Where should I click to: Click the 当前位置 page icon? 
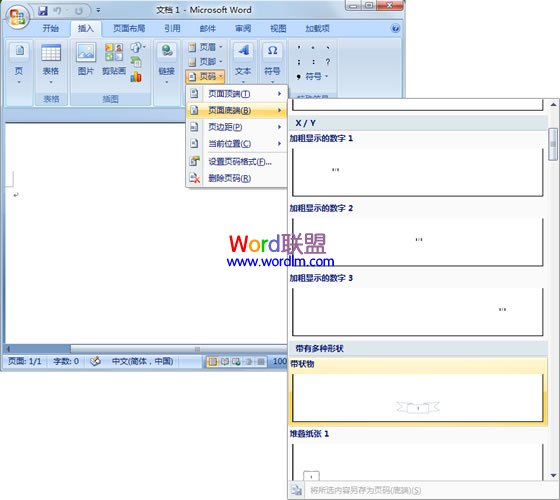coord(194,144)
